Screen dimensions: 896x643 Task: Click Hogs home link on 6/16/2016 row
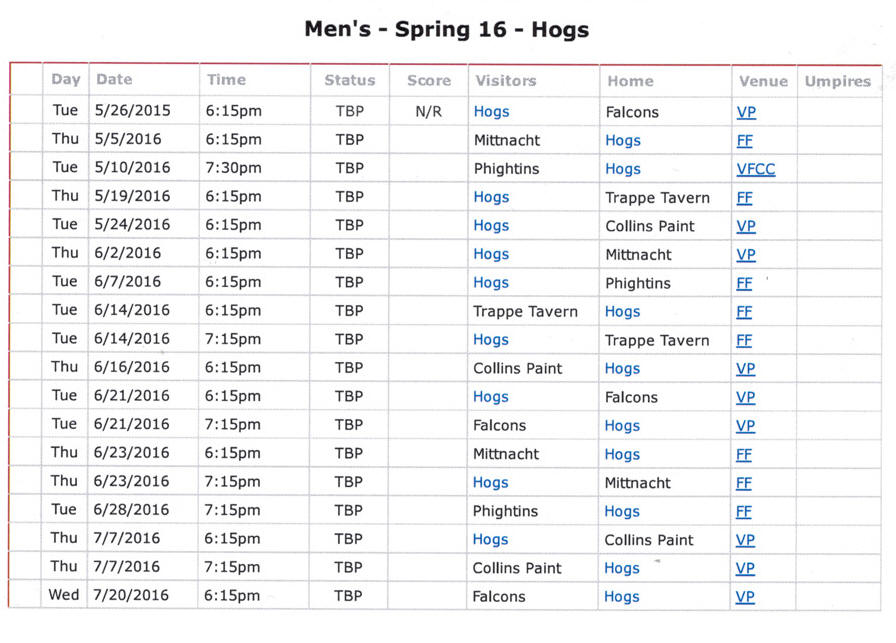tap(622, 369)
